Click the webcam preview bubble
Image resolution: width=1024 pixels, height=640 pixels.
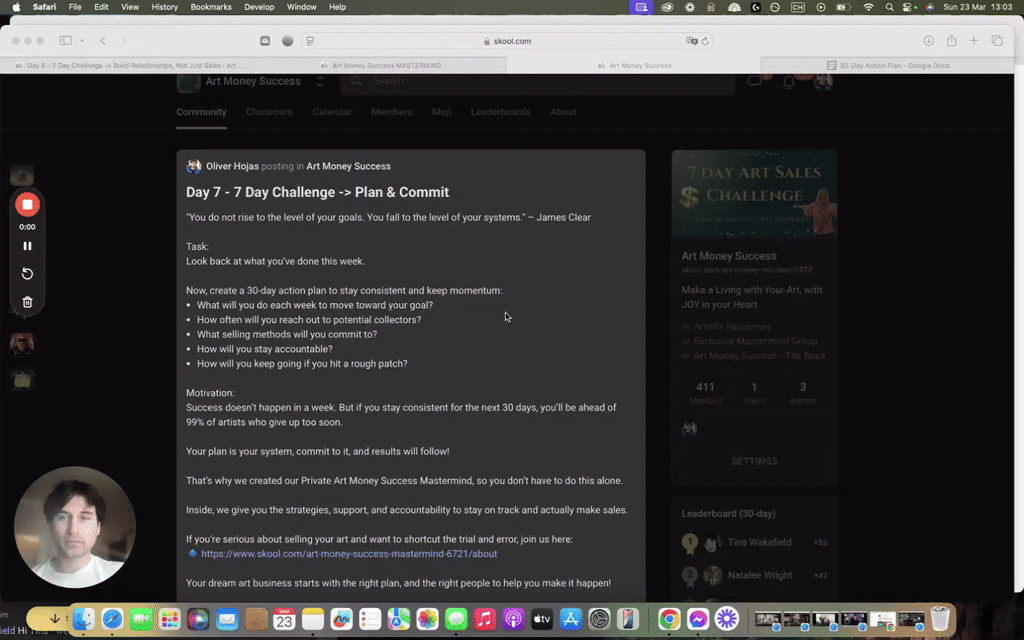point(74,526)
